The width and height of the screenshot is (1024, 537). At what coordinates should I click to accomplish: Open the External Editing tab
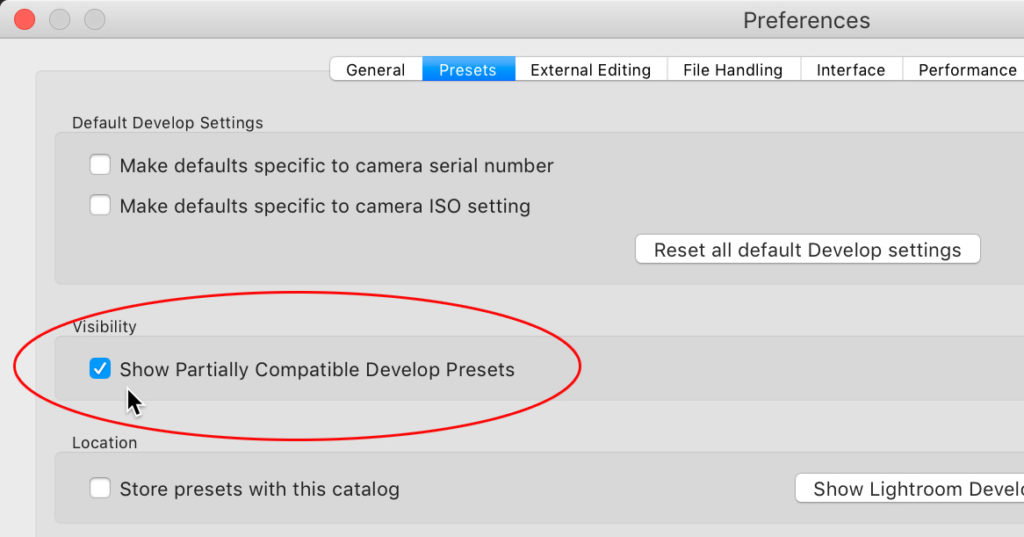(x=590, y=70)
